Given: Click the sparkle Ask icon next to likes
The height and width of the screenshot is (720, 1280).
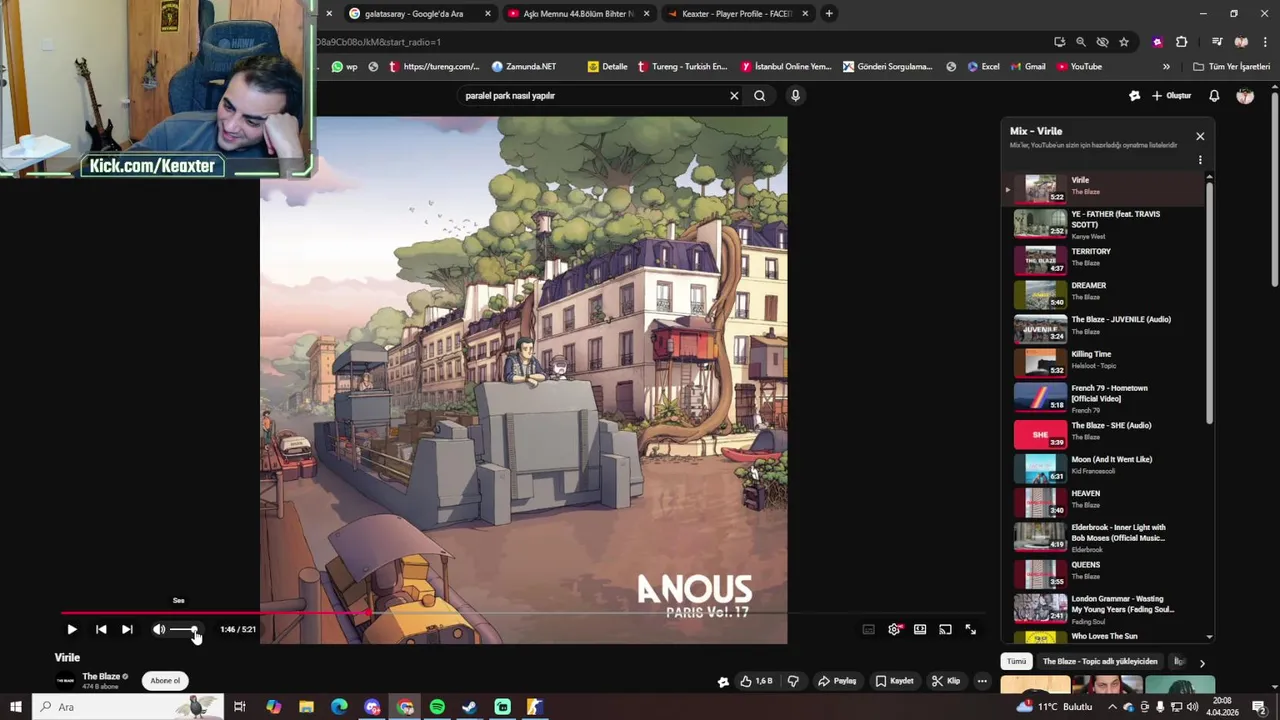Looking at the screenshot, I should (723, 681).
